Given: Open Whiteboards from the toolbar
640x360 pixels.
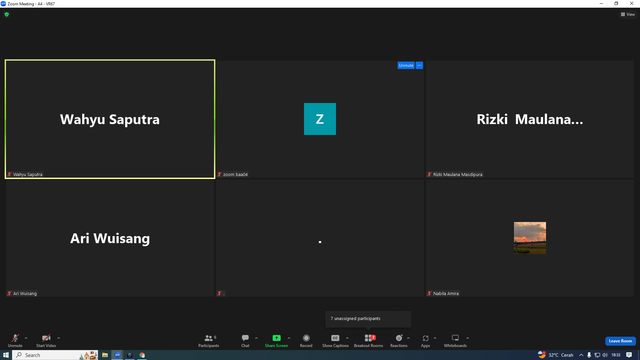Looking at the screenshot, I should click(455, 340).
